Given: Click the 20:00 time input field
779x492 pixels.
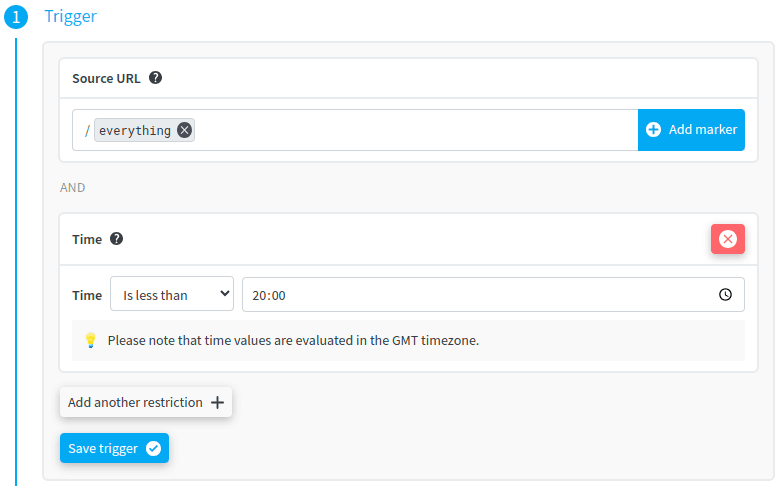Looking at the screenshot, I should (493, 295).
